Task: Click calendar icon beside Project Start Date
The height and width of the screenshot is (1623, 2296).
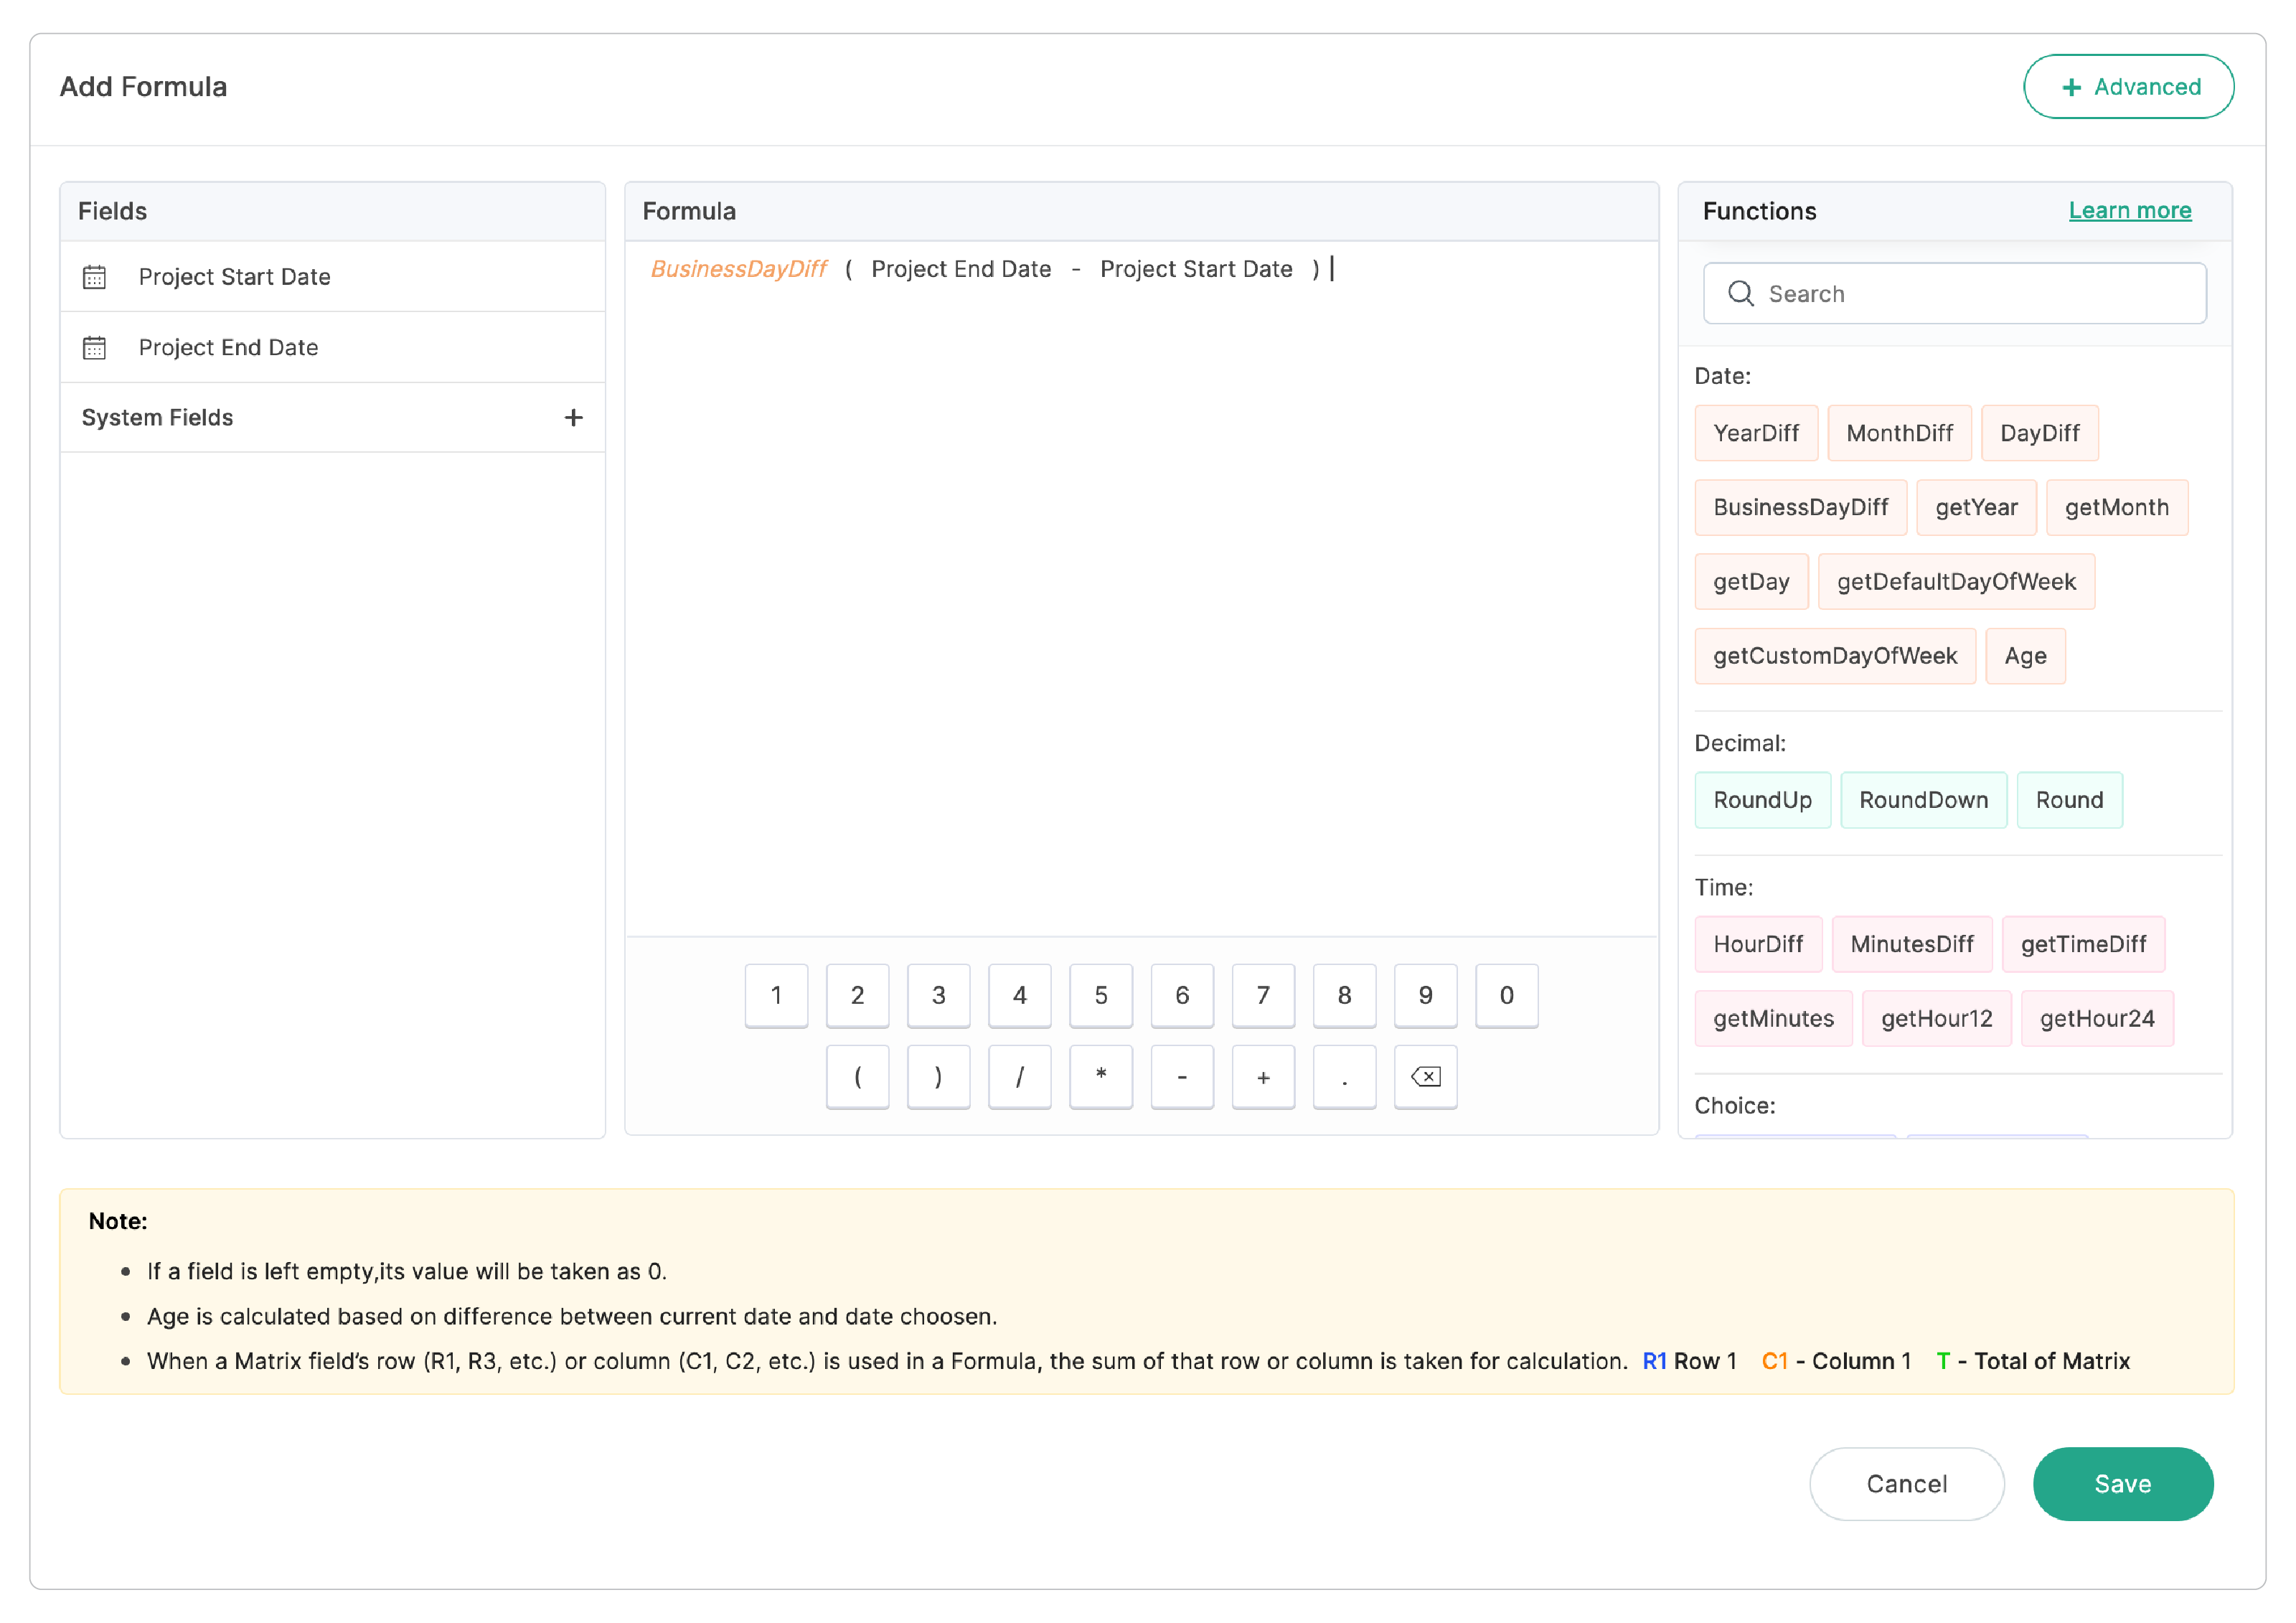Action: click(x=94, y=277)
